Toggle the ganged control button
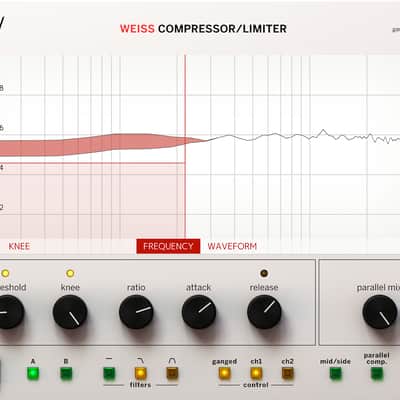Screen dimensions: 400x400 [224, 374]
